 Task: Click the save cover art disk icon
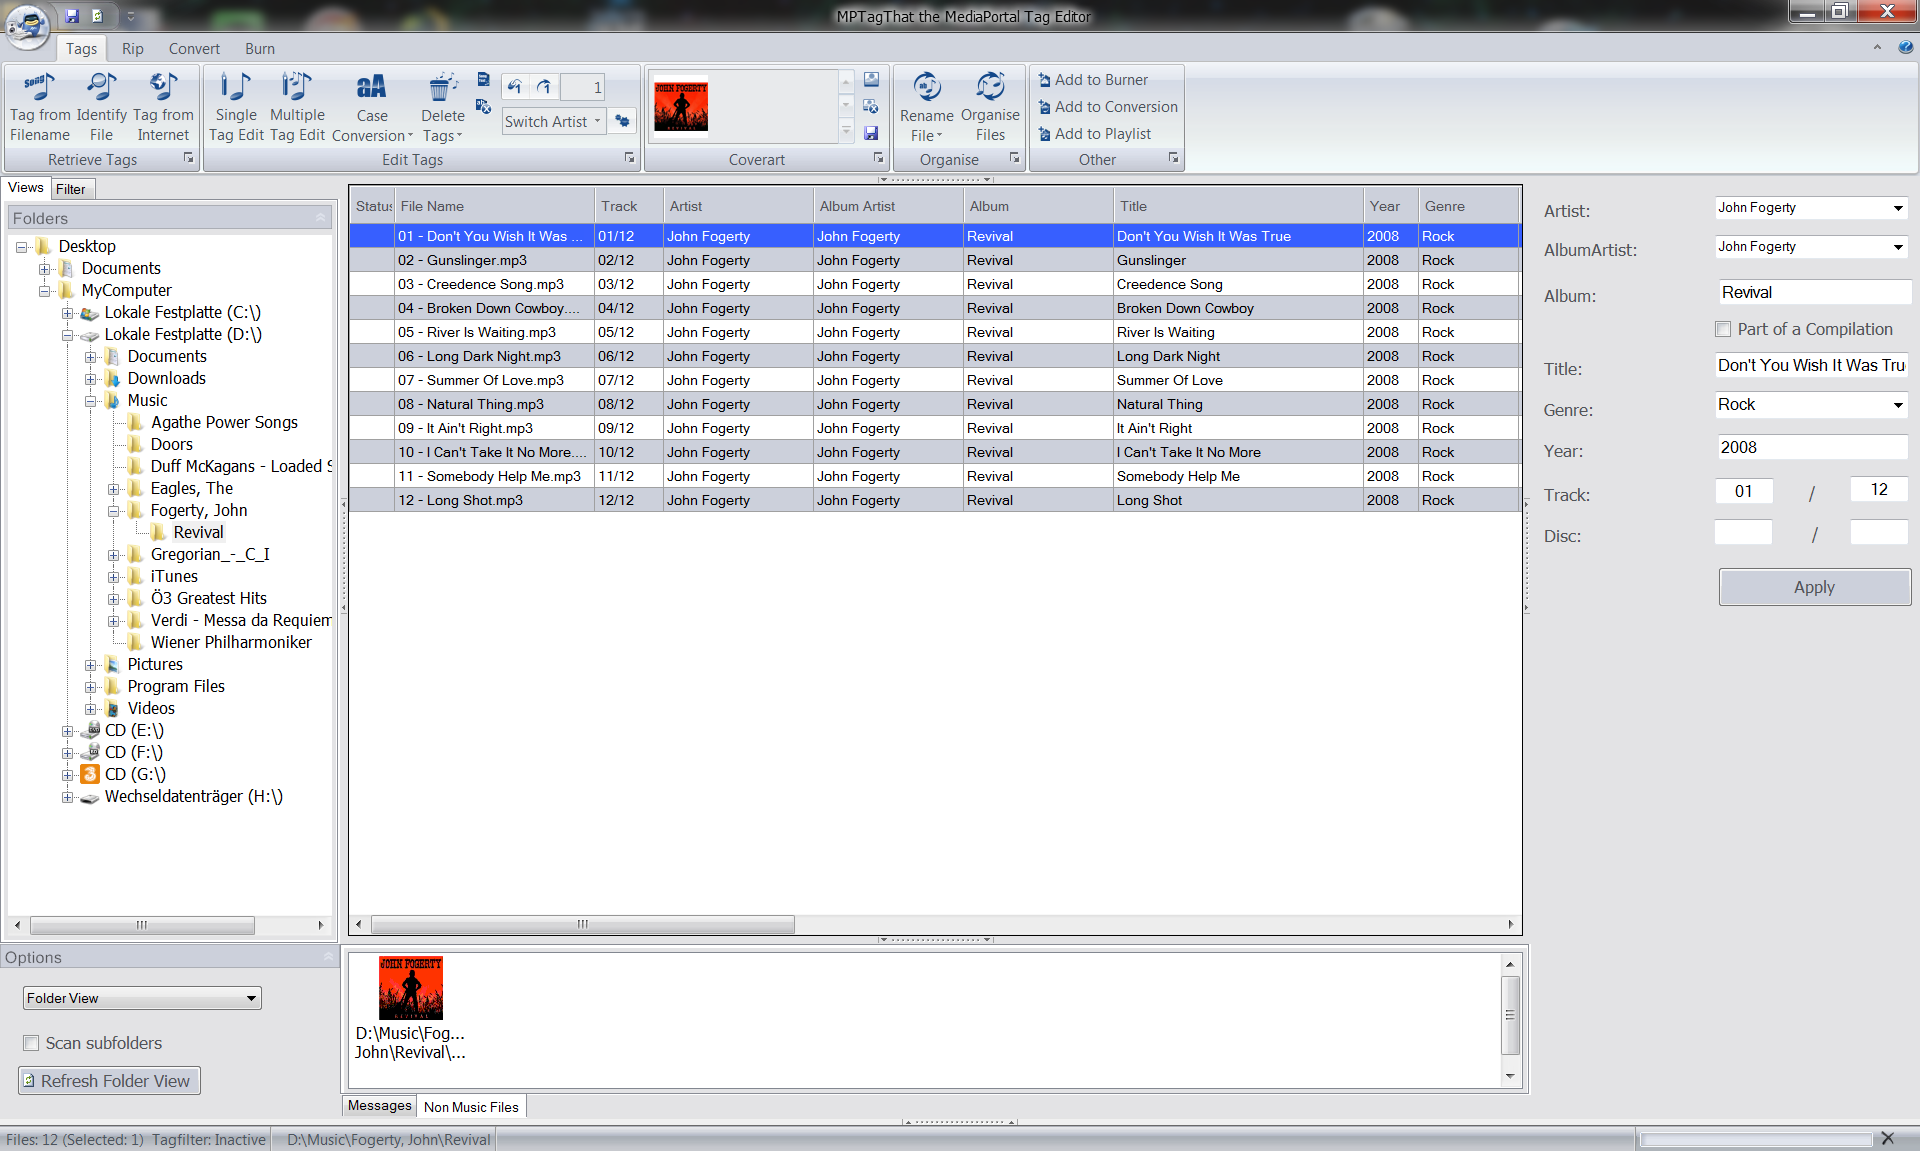(x=871, y=133)
